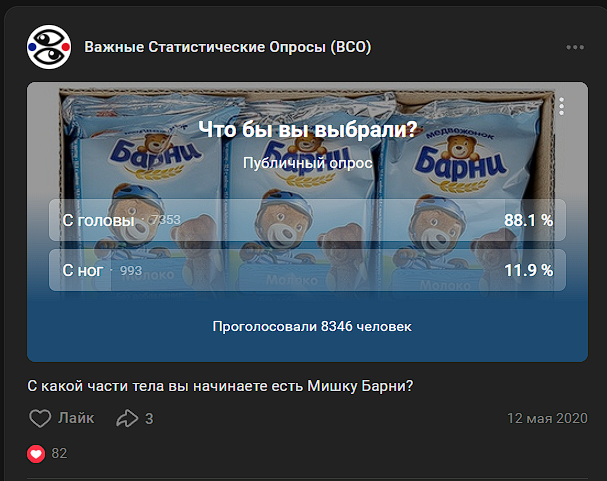Screen dimensions: 607x481
Task: Open Проголосовали 8346 человек voters link
Action: pyautogui.click(x=312, y=327)
